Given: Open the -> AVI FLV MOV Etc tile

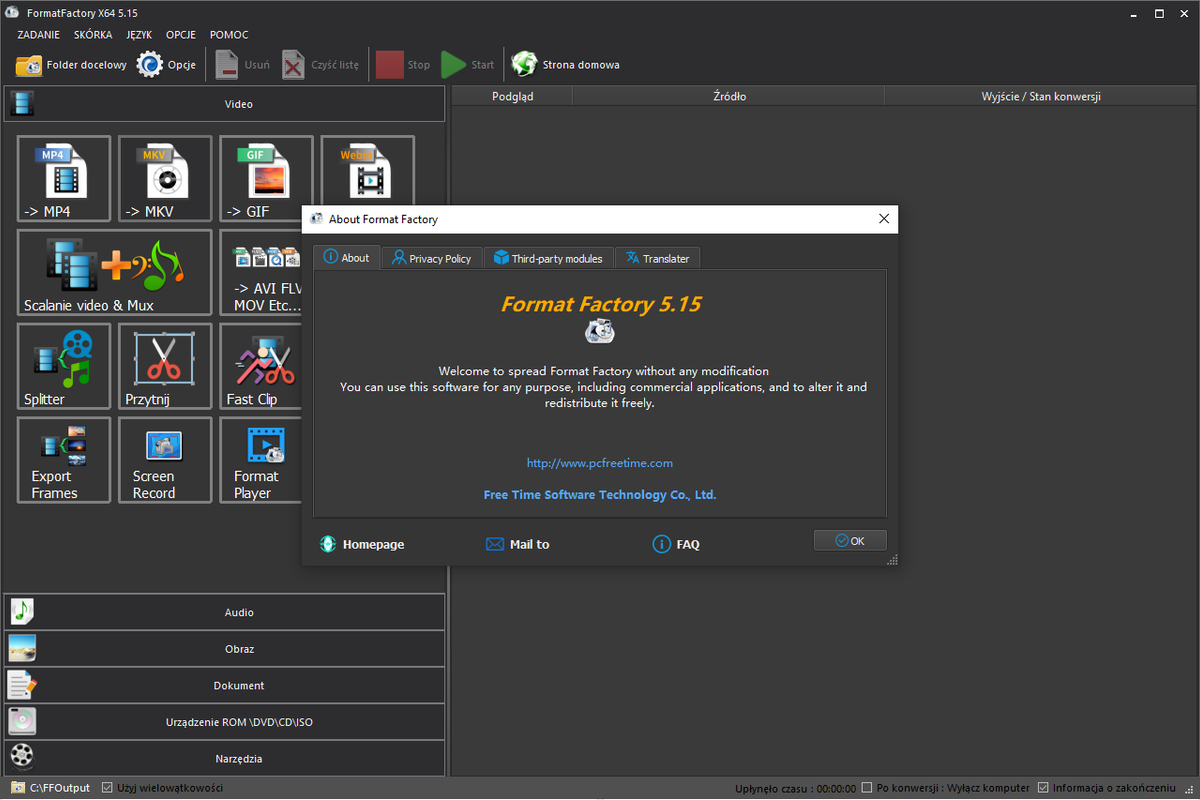Looking at the screenshot, I should 262,272.
